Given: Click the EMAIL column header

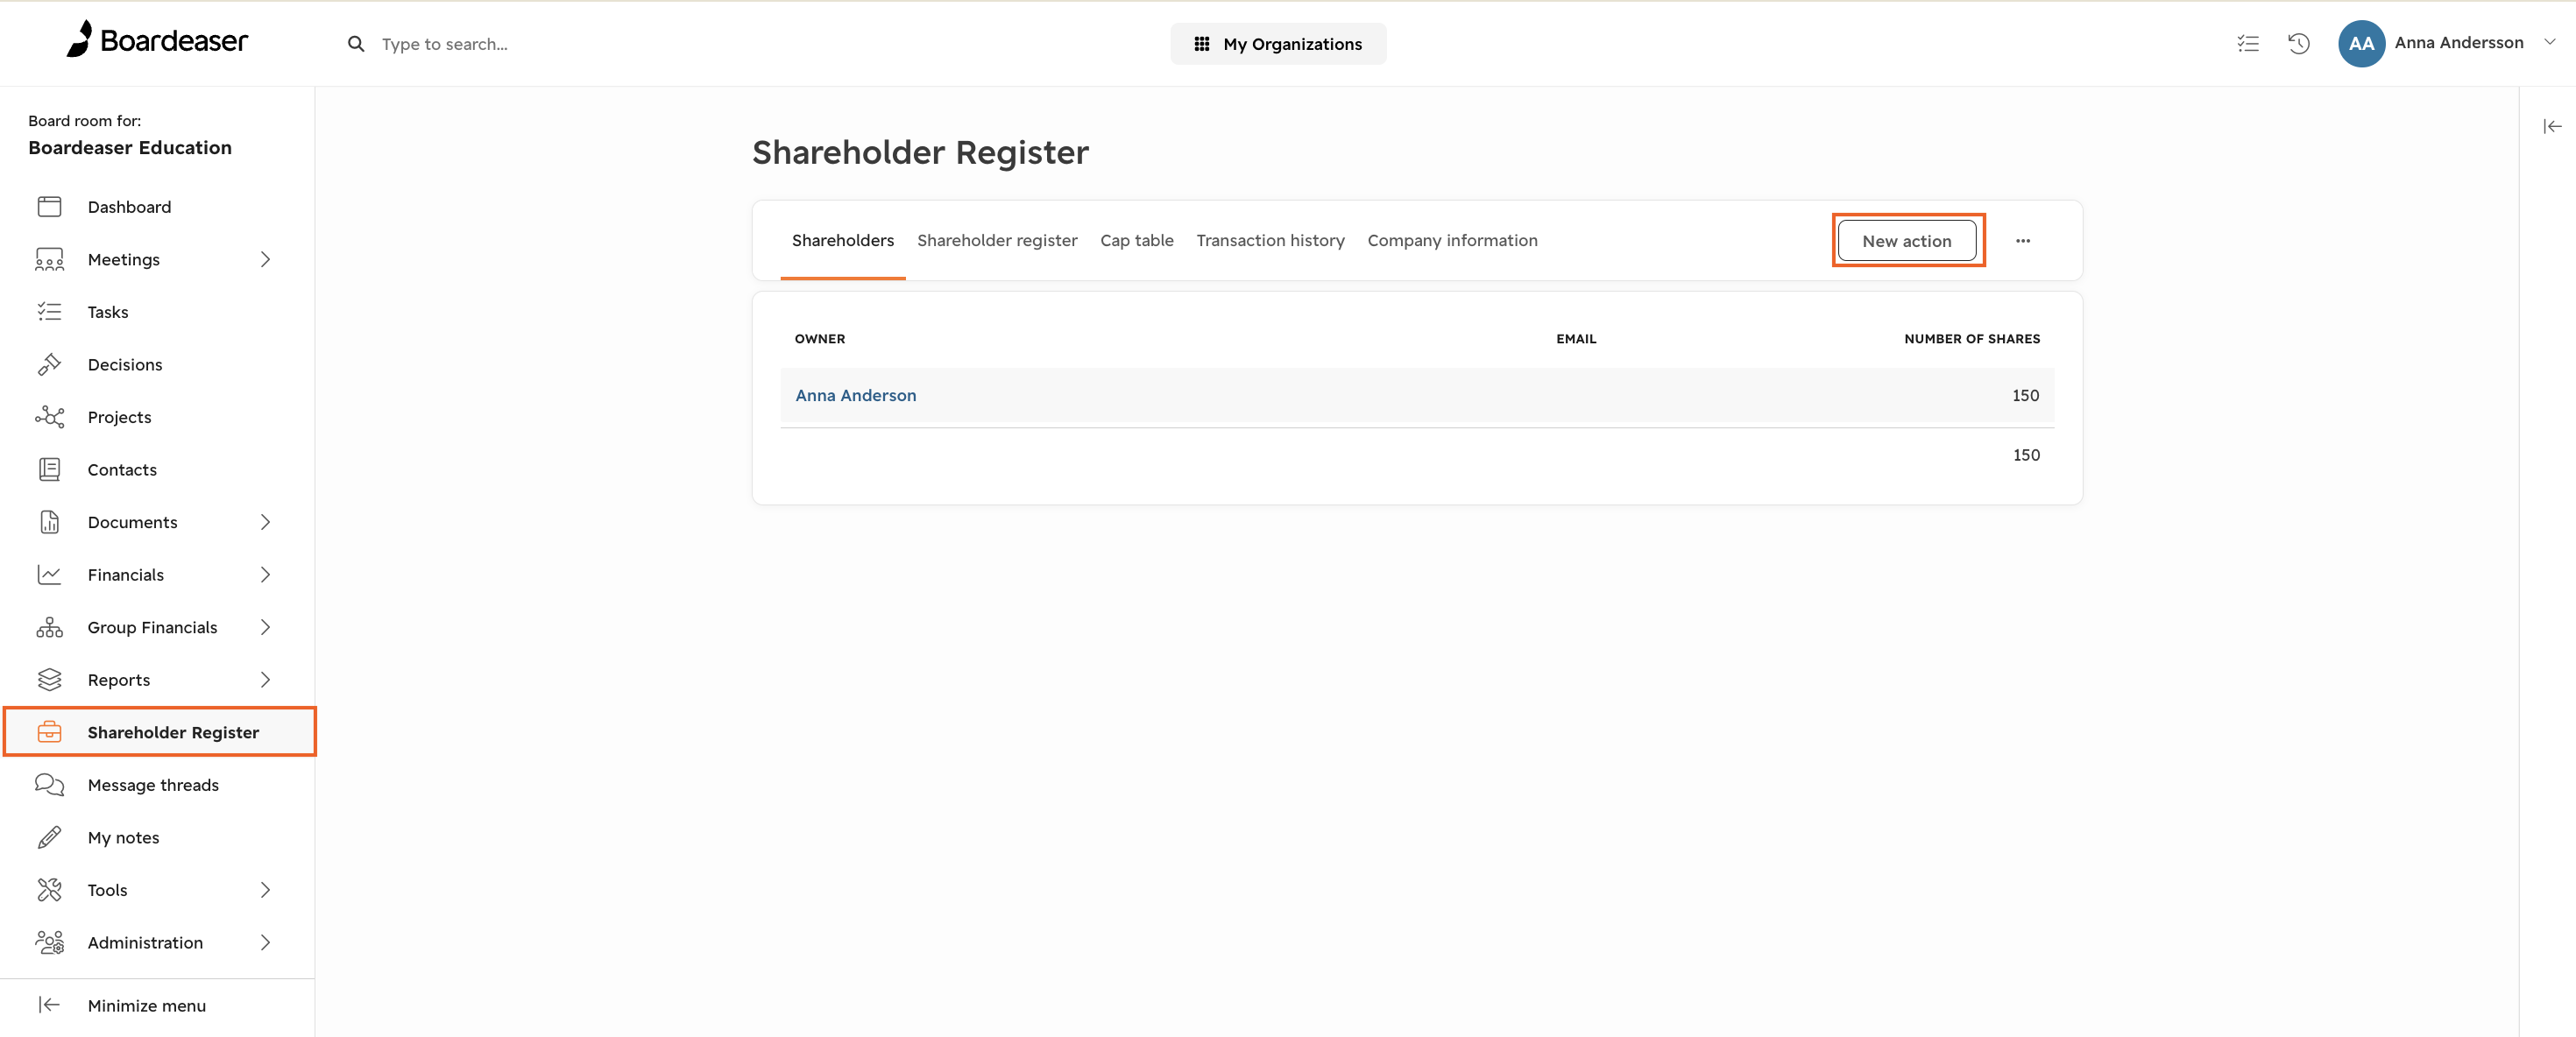Looking at the screenshot, I should (1576, 339).
